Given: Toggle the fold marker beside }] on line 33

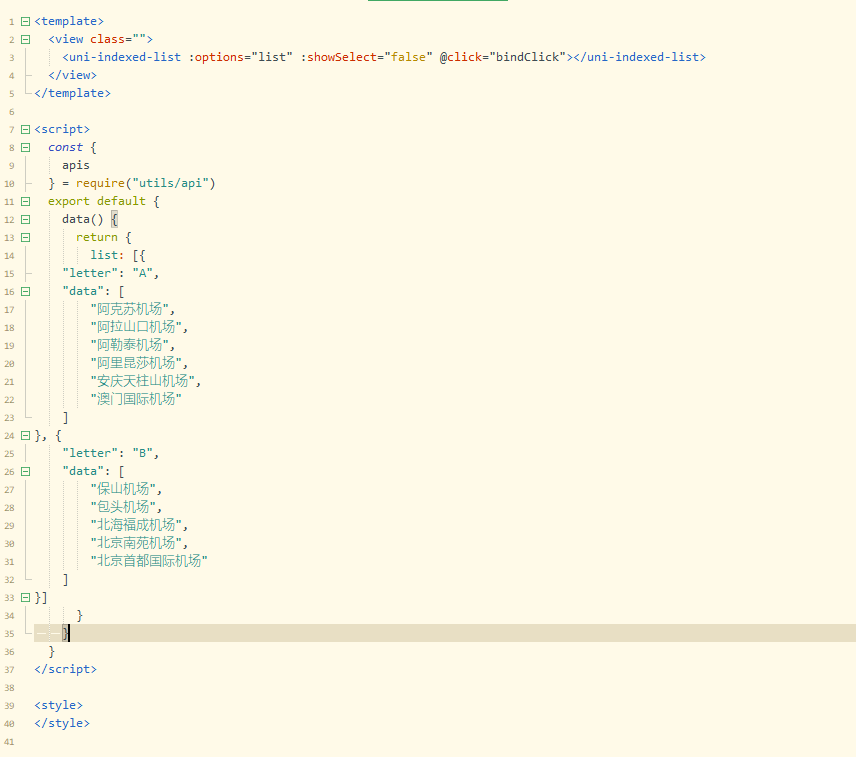Looking at the screenshot, I should click(25, 598).
